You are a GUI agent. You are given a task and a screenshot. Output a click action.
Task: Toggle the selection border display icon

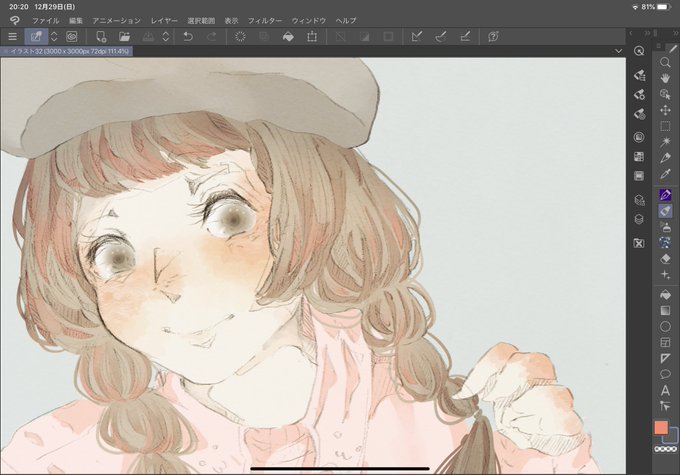pyautogui.click(x=388, y=37)
